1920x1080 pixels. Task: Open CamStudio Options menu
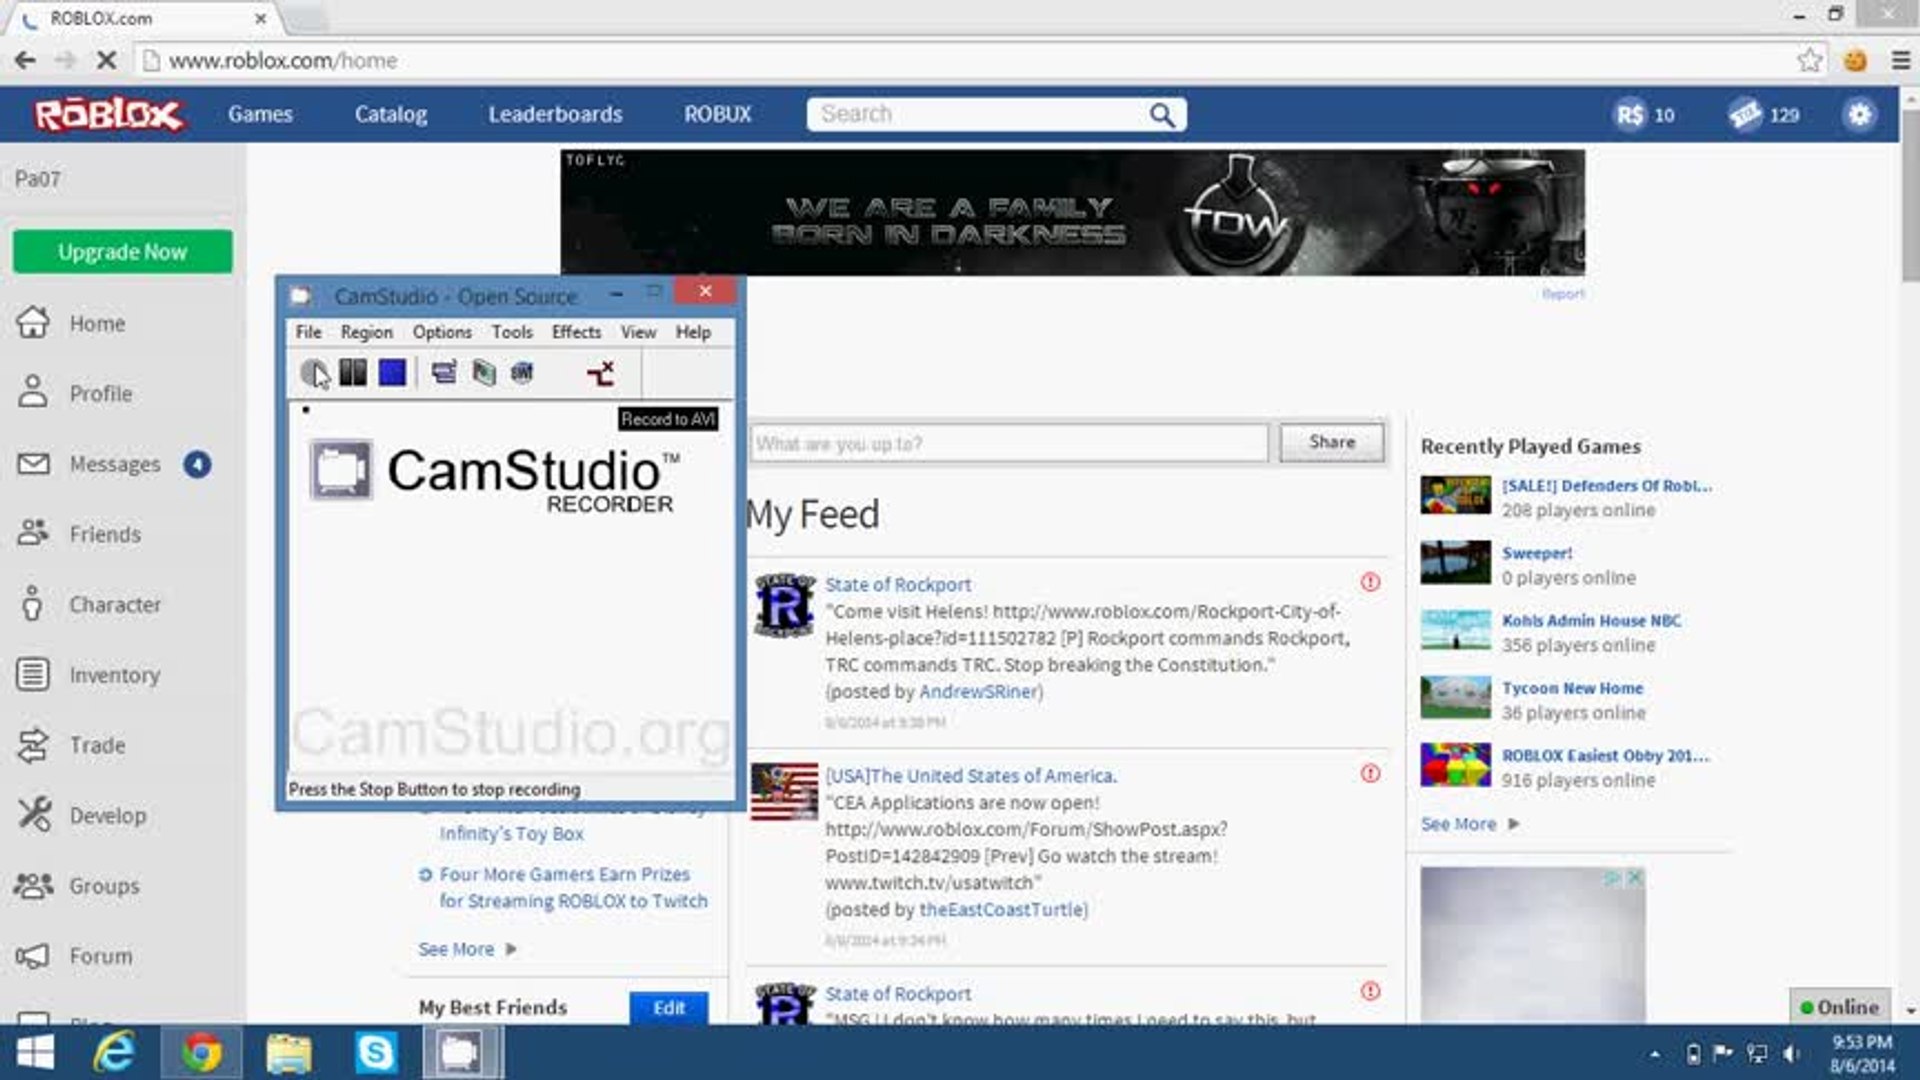441,332
